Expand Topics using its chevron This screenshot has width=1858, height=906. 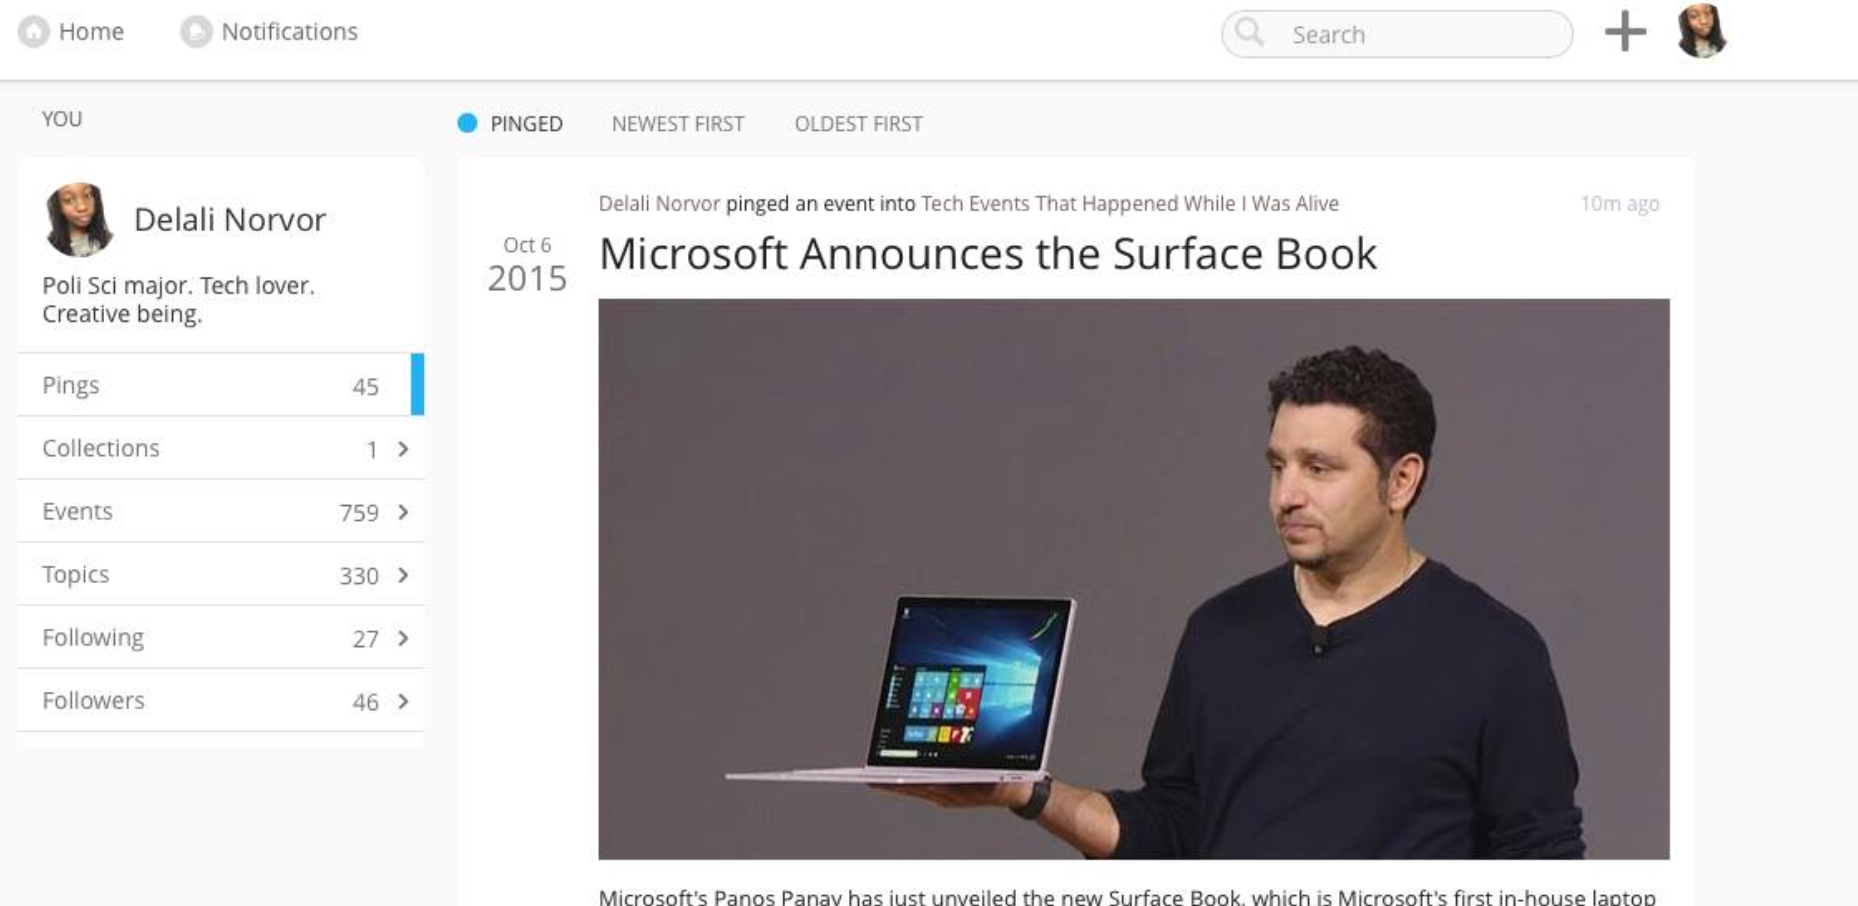tap(403, 575)
